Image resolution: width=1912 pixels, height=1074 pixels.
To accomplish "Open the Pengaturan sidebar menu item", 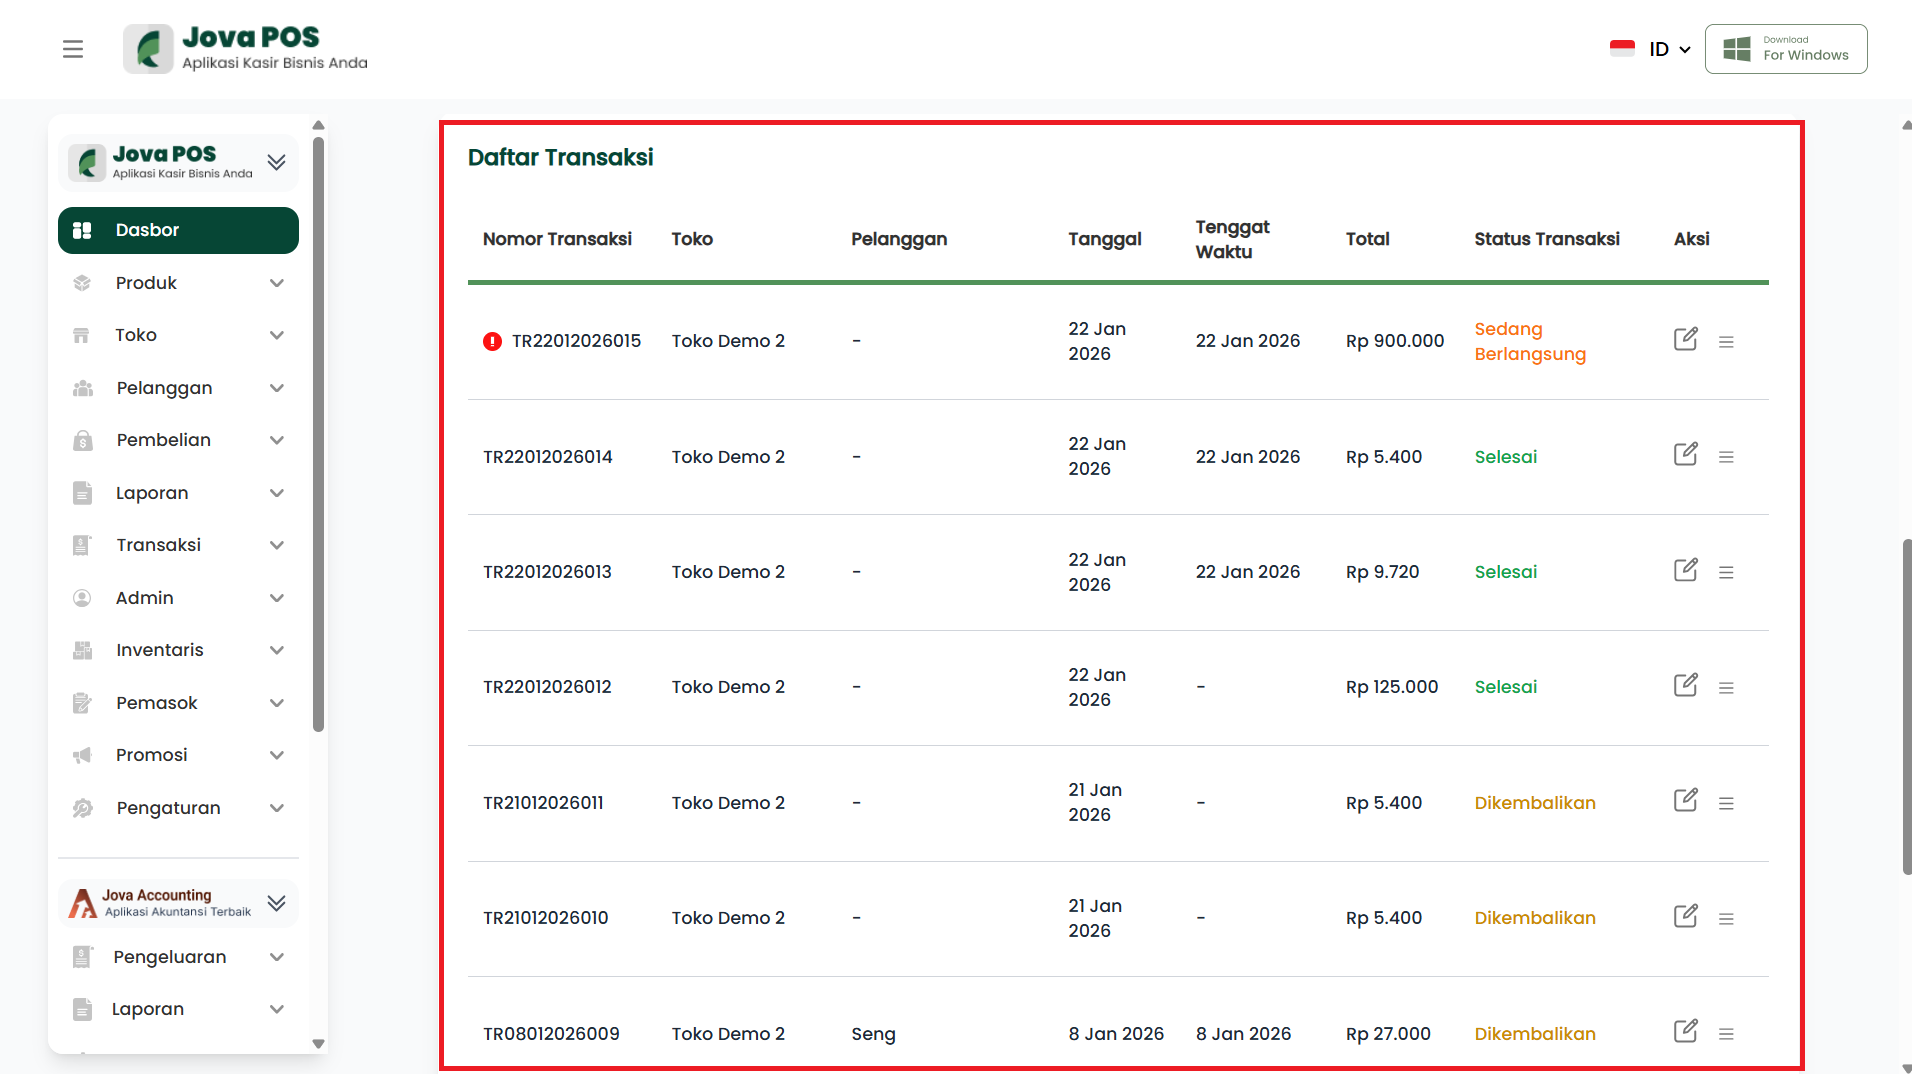I will 178,808.
